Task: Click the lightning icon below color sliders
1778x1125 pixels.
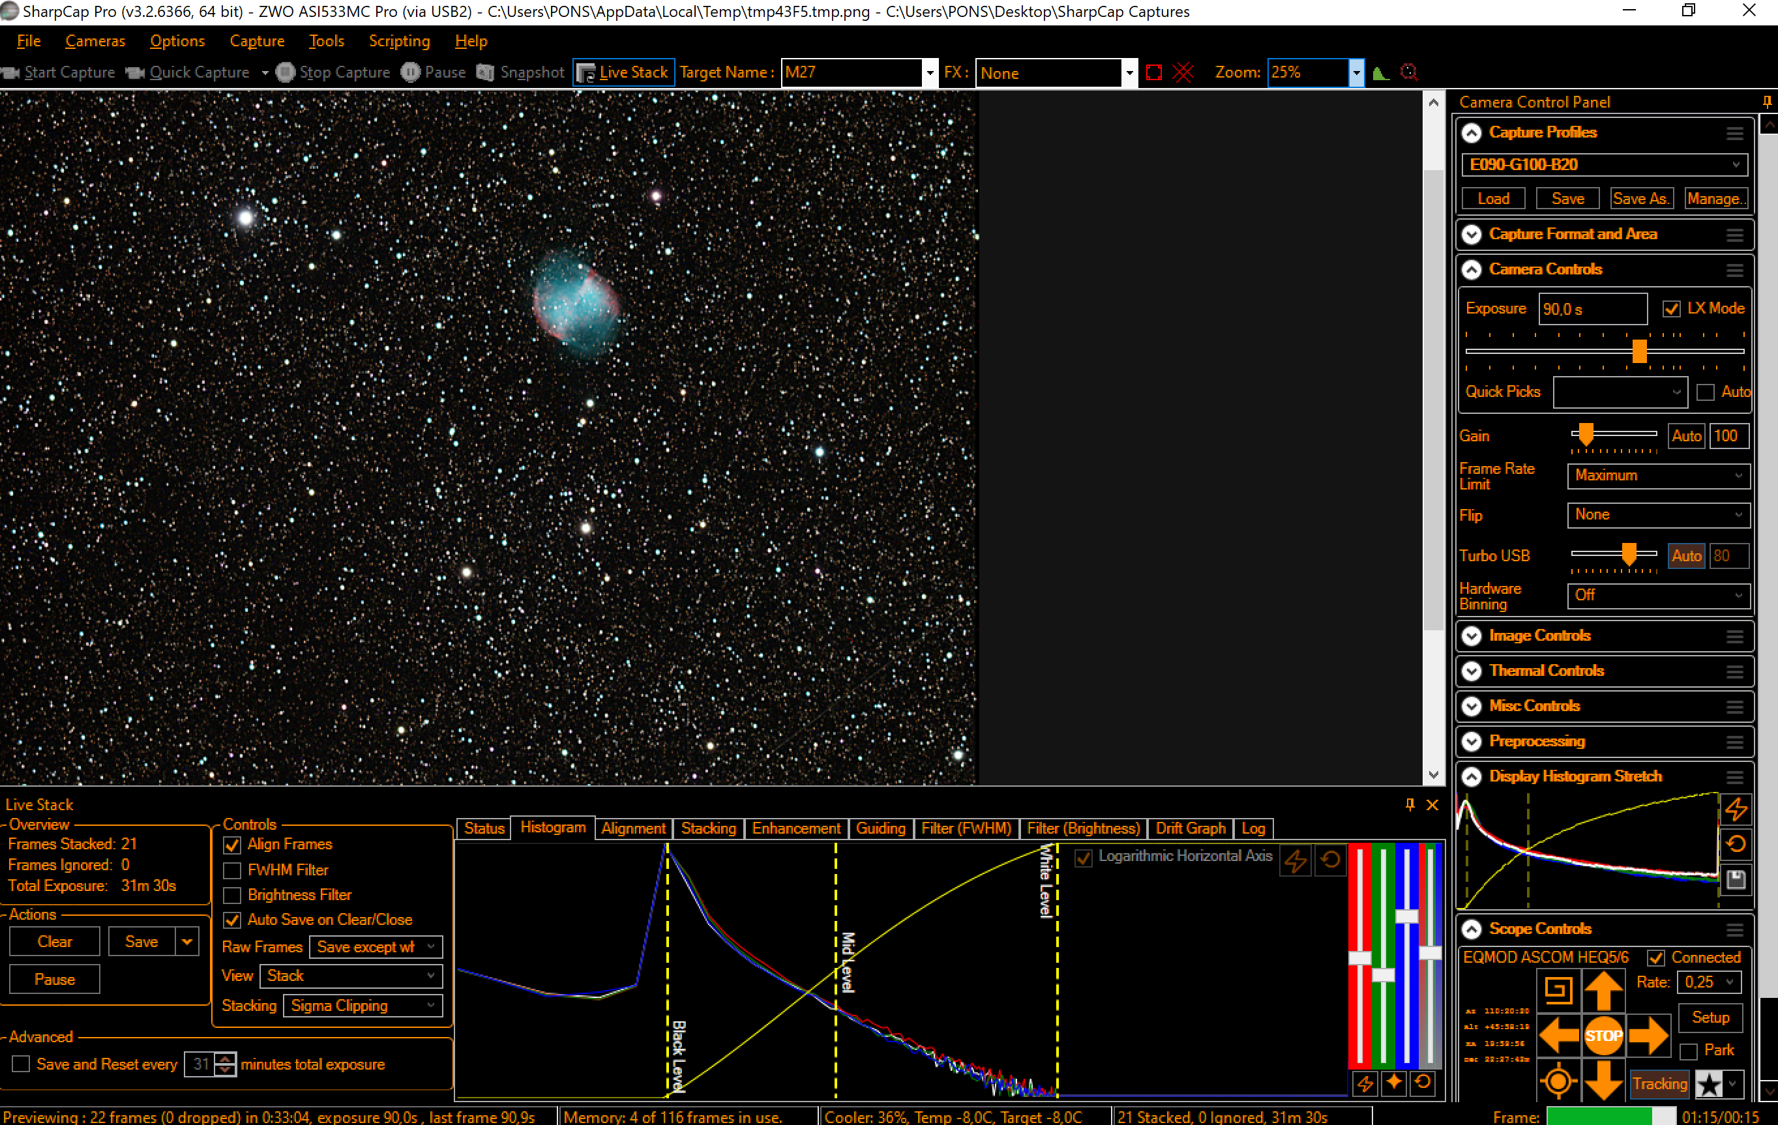Action: coord(1364,1083)
